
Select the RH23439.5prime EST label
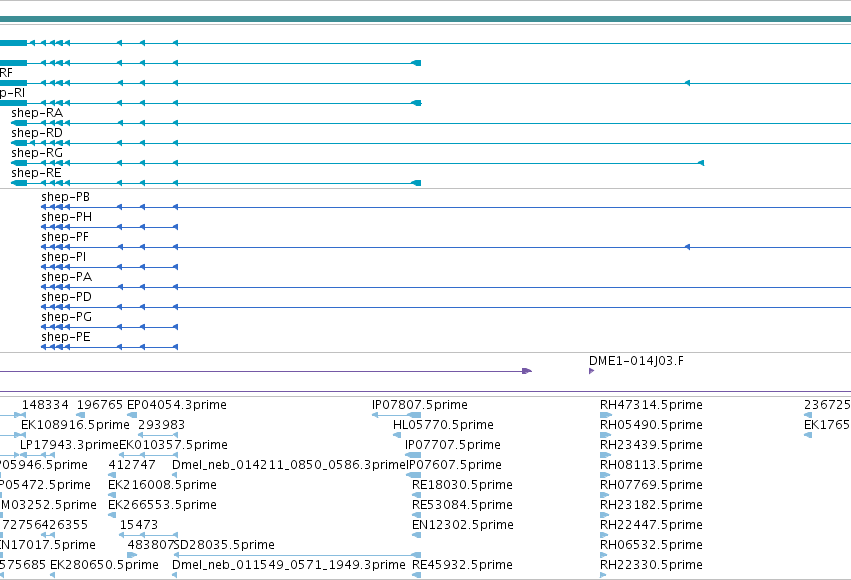tap(651, 445)
